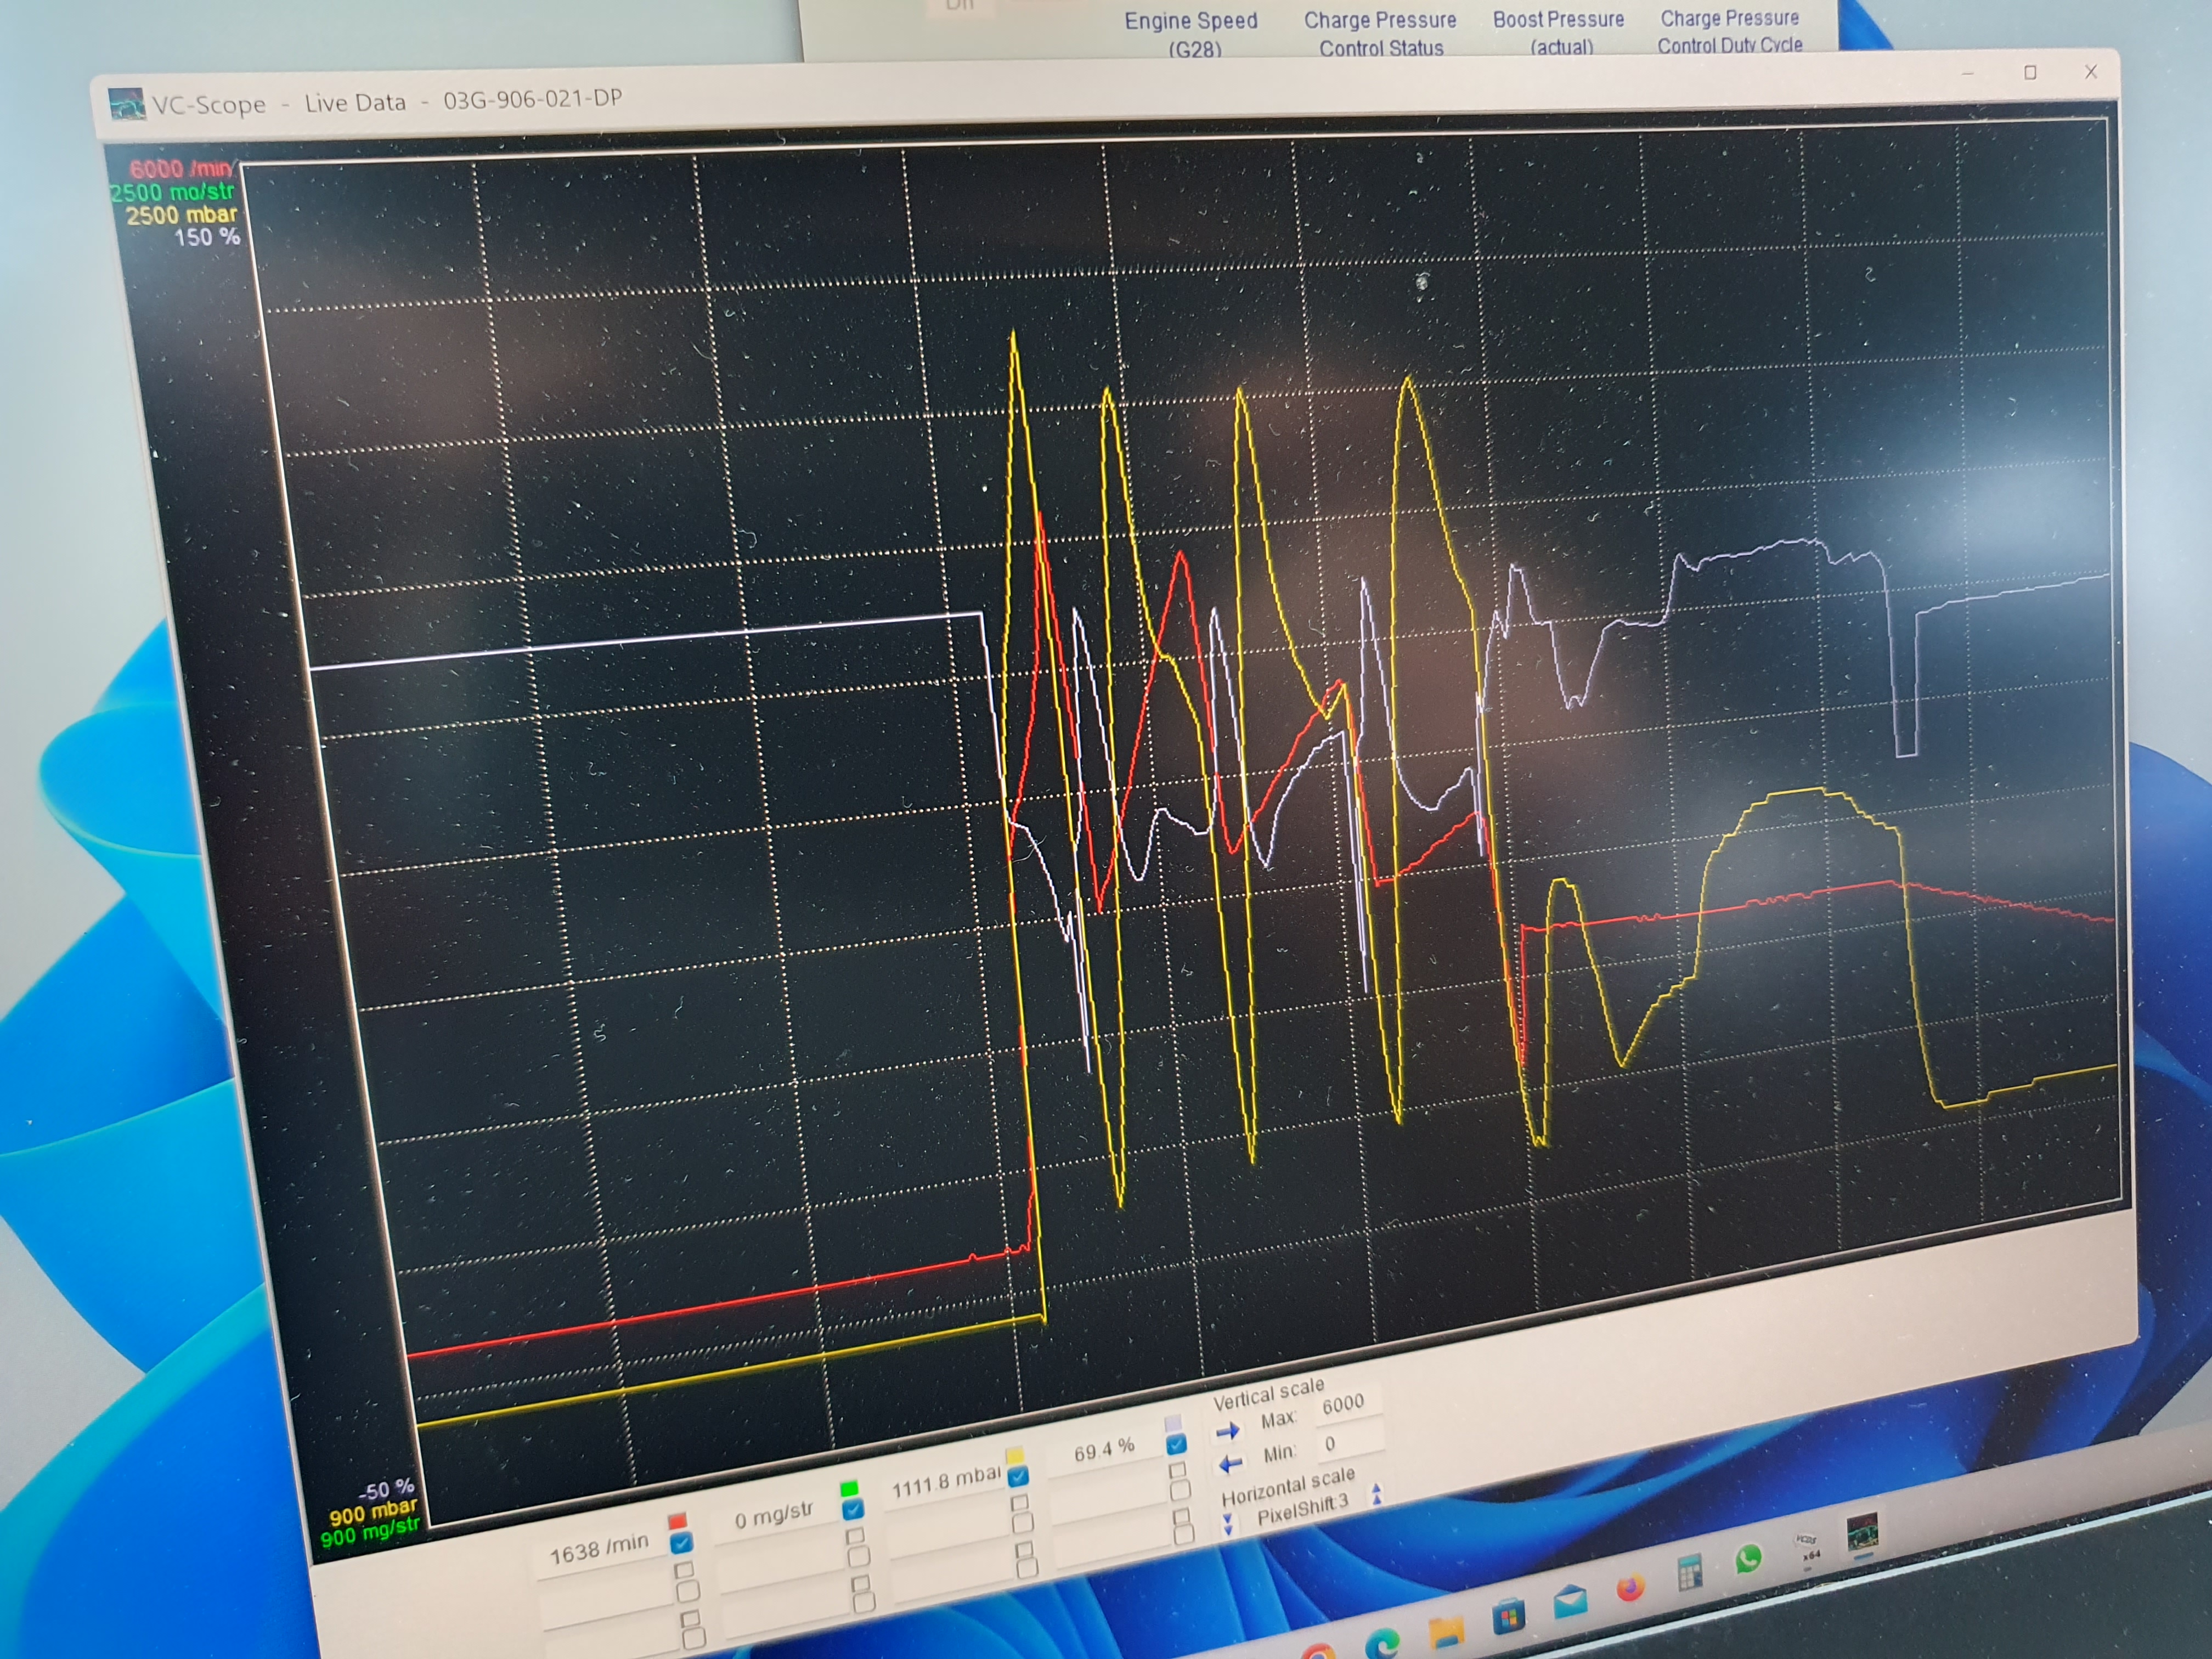The height and width of the screenshot is (1659, 2212).
Task: Open Calculator from the taskbar
Action: (x=1689, y=1573)
